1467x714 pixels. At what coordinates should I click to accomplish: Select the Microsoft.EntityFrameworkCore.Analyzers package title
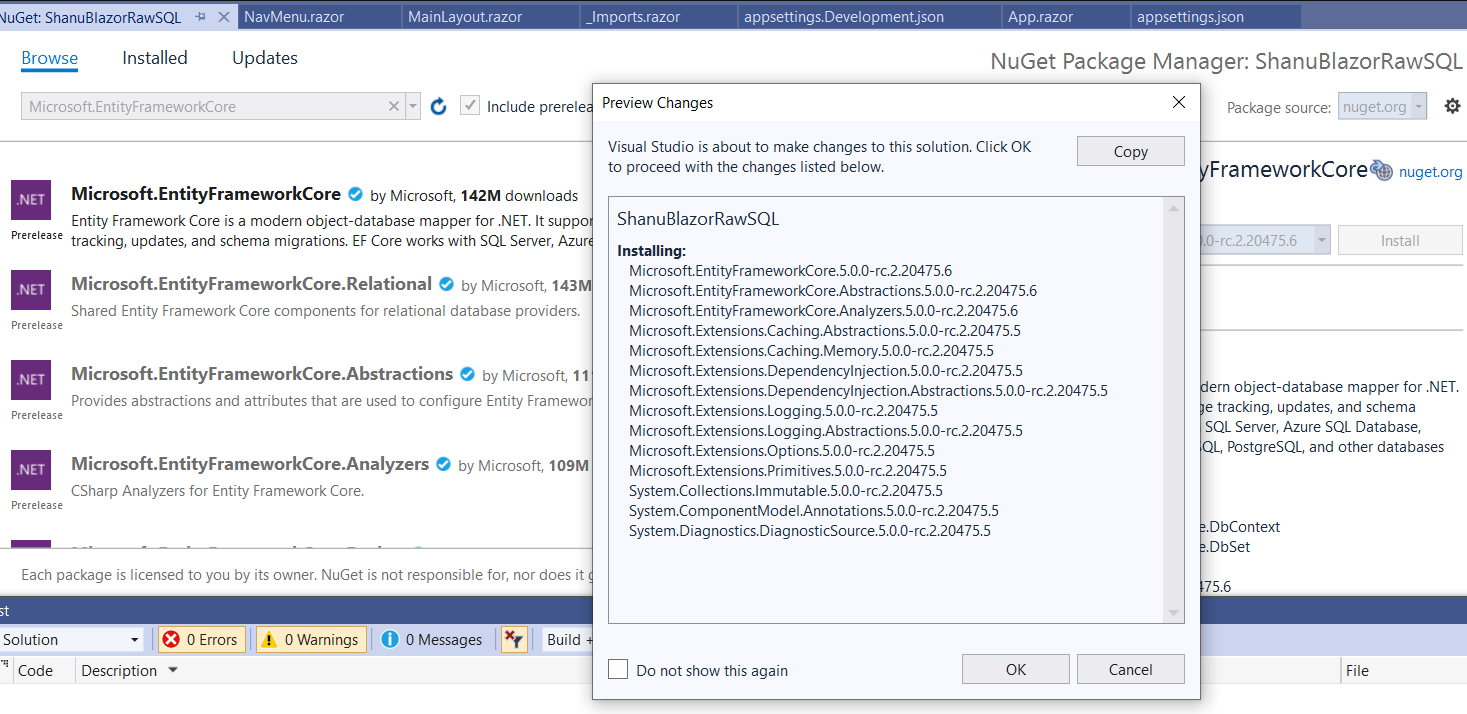[x=250, y=464]
